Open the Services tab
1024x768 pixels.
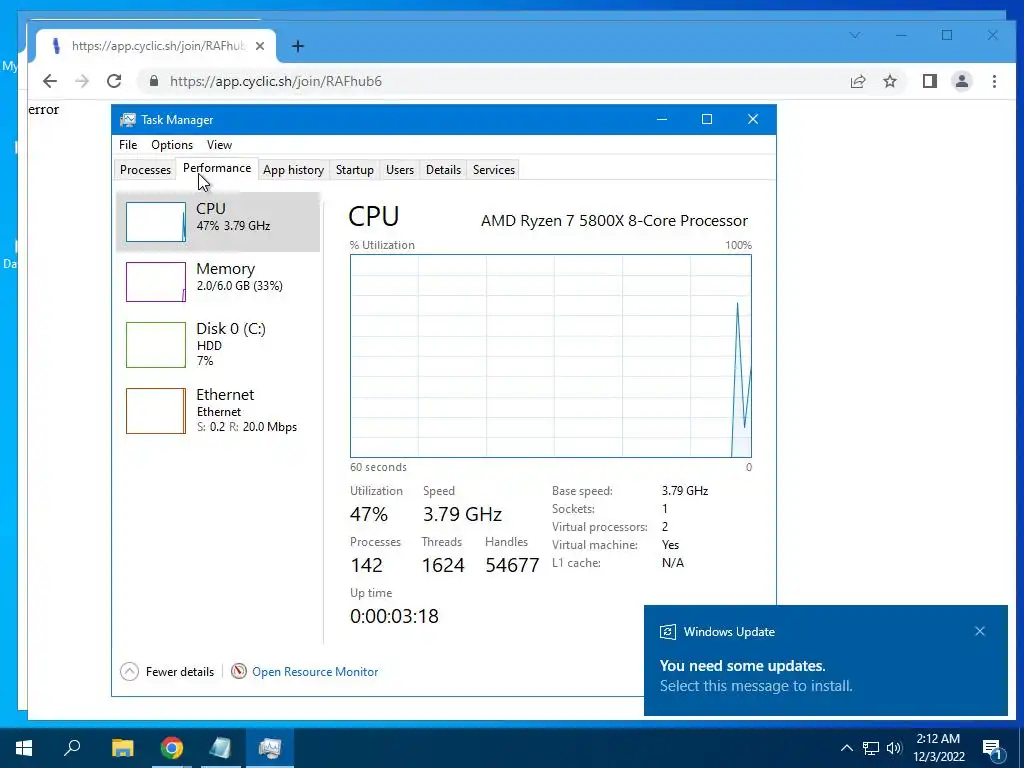[x=494, y=170]
